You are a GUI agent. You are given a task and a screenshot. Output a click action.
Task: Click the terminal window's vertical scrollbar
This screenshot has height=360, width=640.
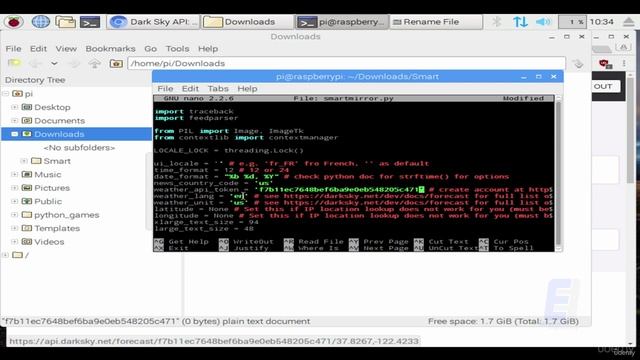[558, 173]
